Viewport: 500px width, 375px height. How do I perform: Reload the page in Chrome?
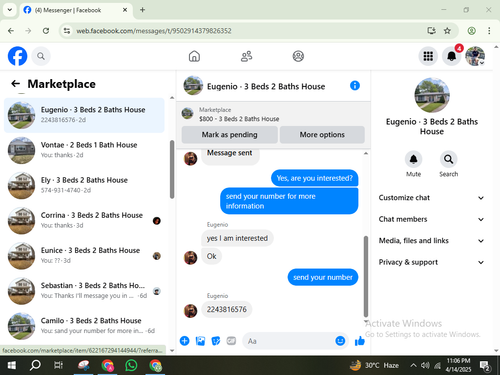[x=46, y=31]
